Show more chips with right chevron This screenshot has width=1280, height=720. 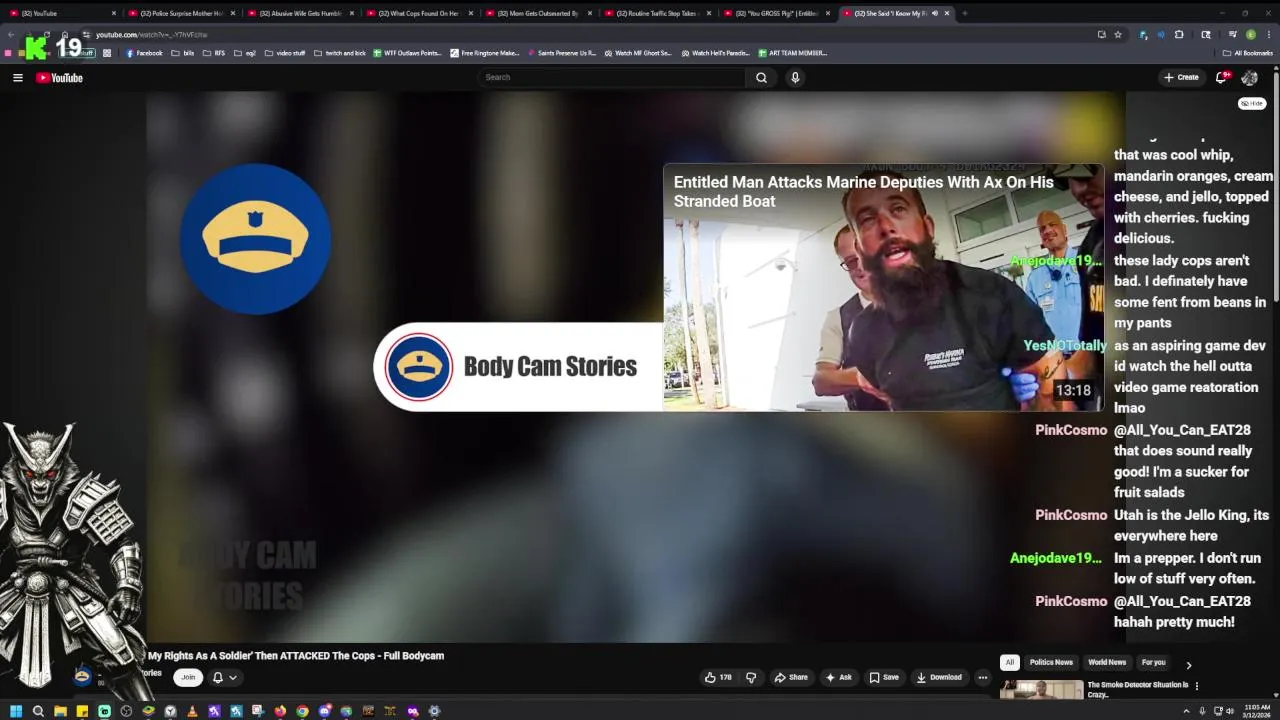pyautogui.click(x=1188, y=664)
